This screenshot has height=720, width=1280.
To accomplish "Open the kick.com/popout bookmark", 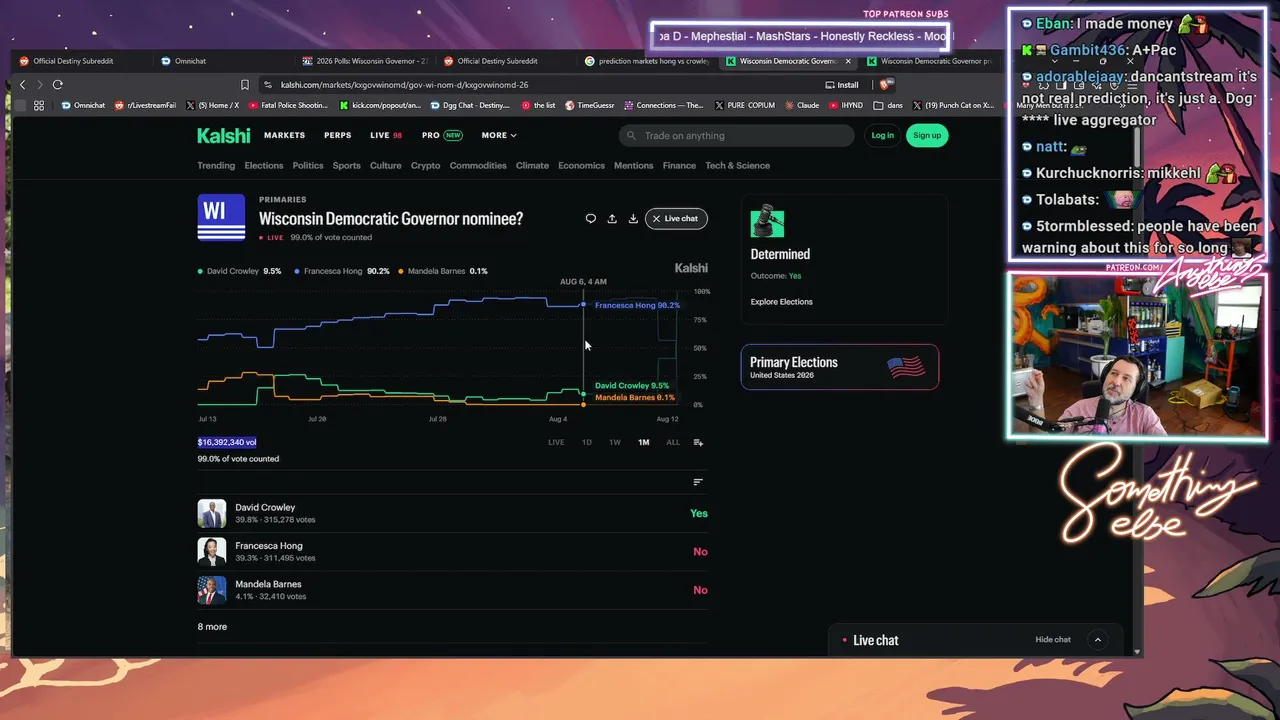I will [381, 105].
